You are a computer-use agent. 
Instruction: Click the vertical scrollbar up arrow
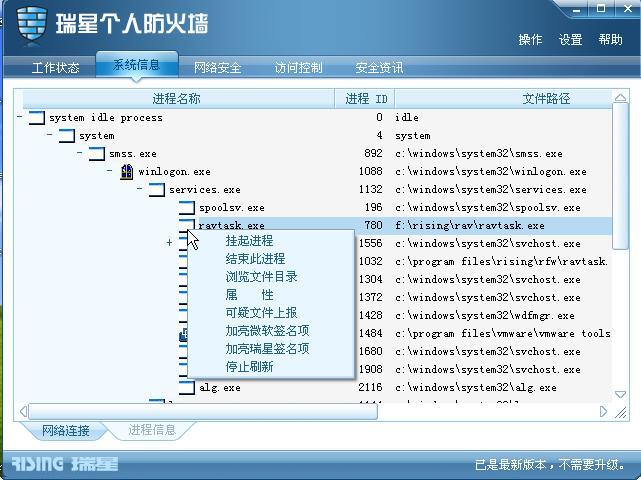point(620,97)
